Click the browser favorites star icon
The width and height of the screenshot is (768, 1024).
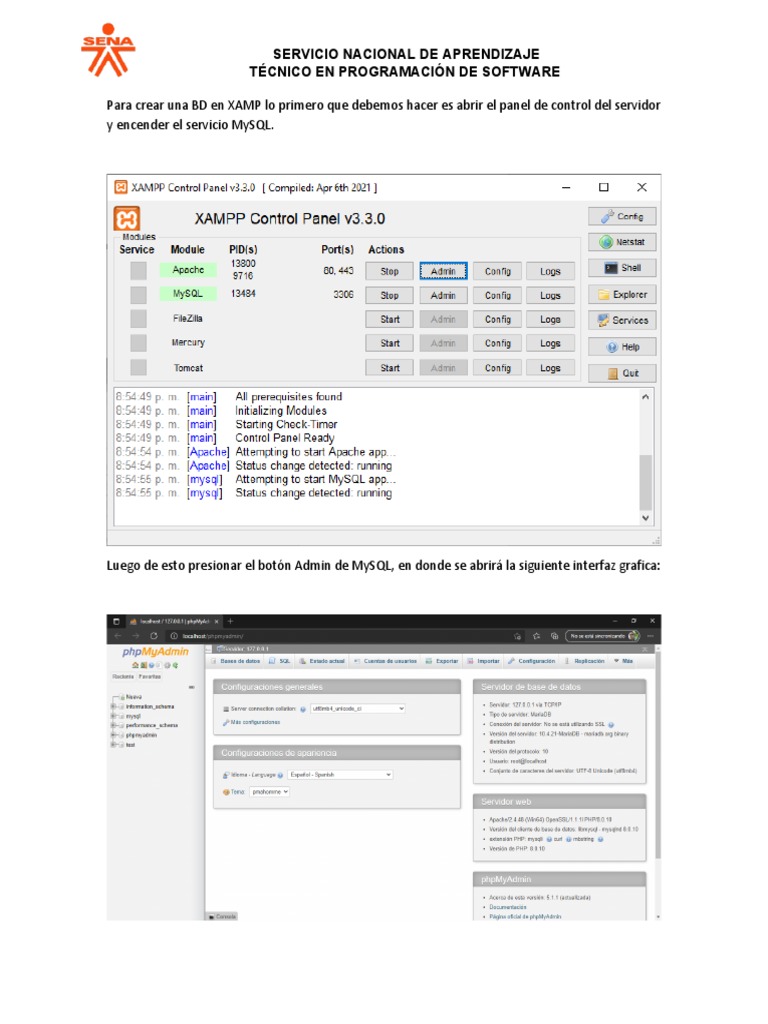536,635
